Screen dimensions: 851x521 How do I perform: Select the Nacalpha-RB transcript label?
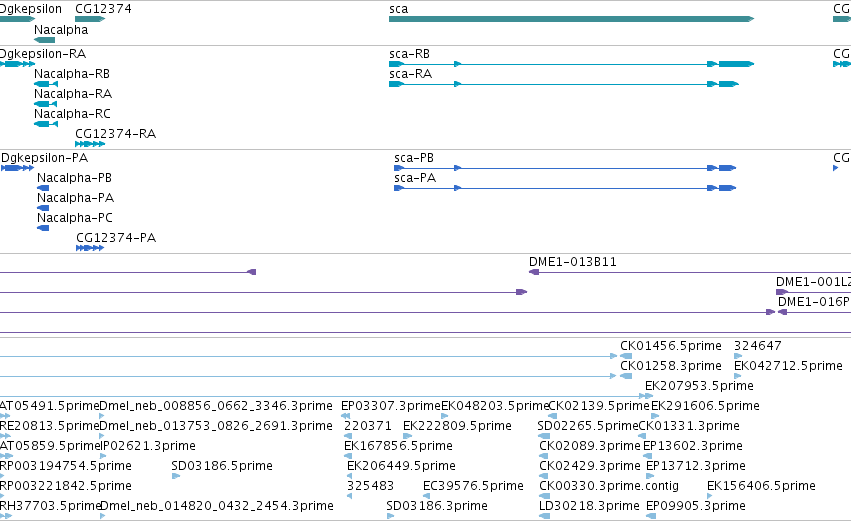click(72, 74)
